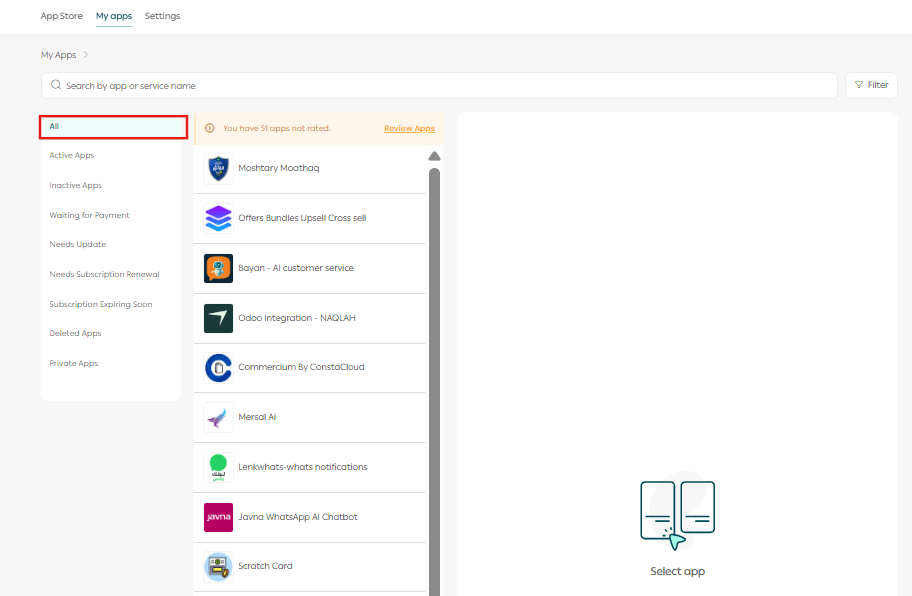The height and width of the screenshot is (596, 912).
Task: Open Offers Bundles Upsell Cross sell icon
Action: [218, 218]
